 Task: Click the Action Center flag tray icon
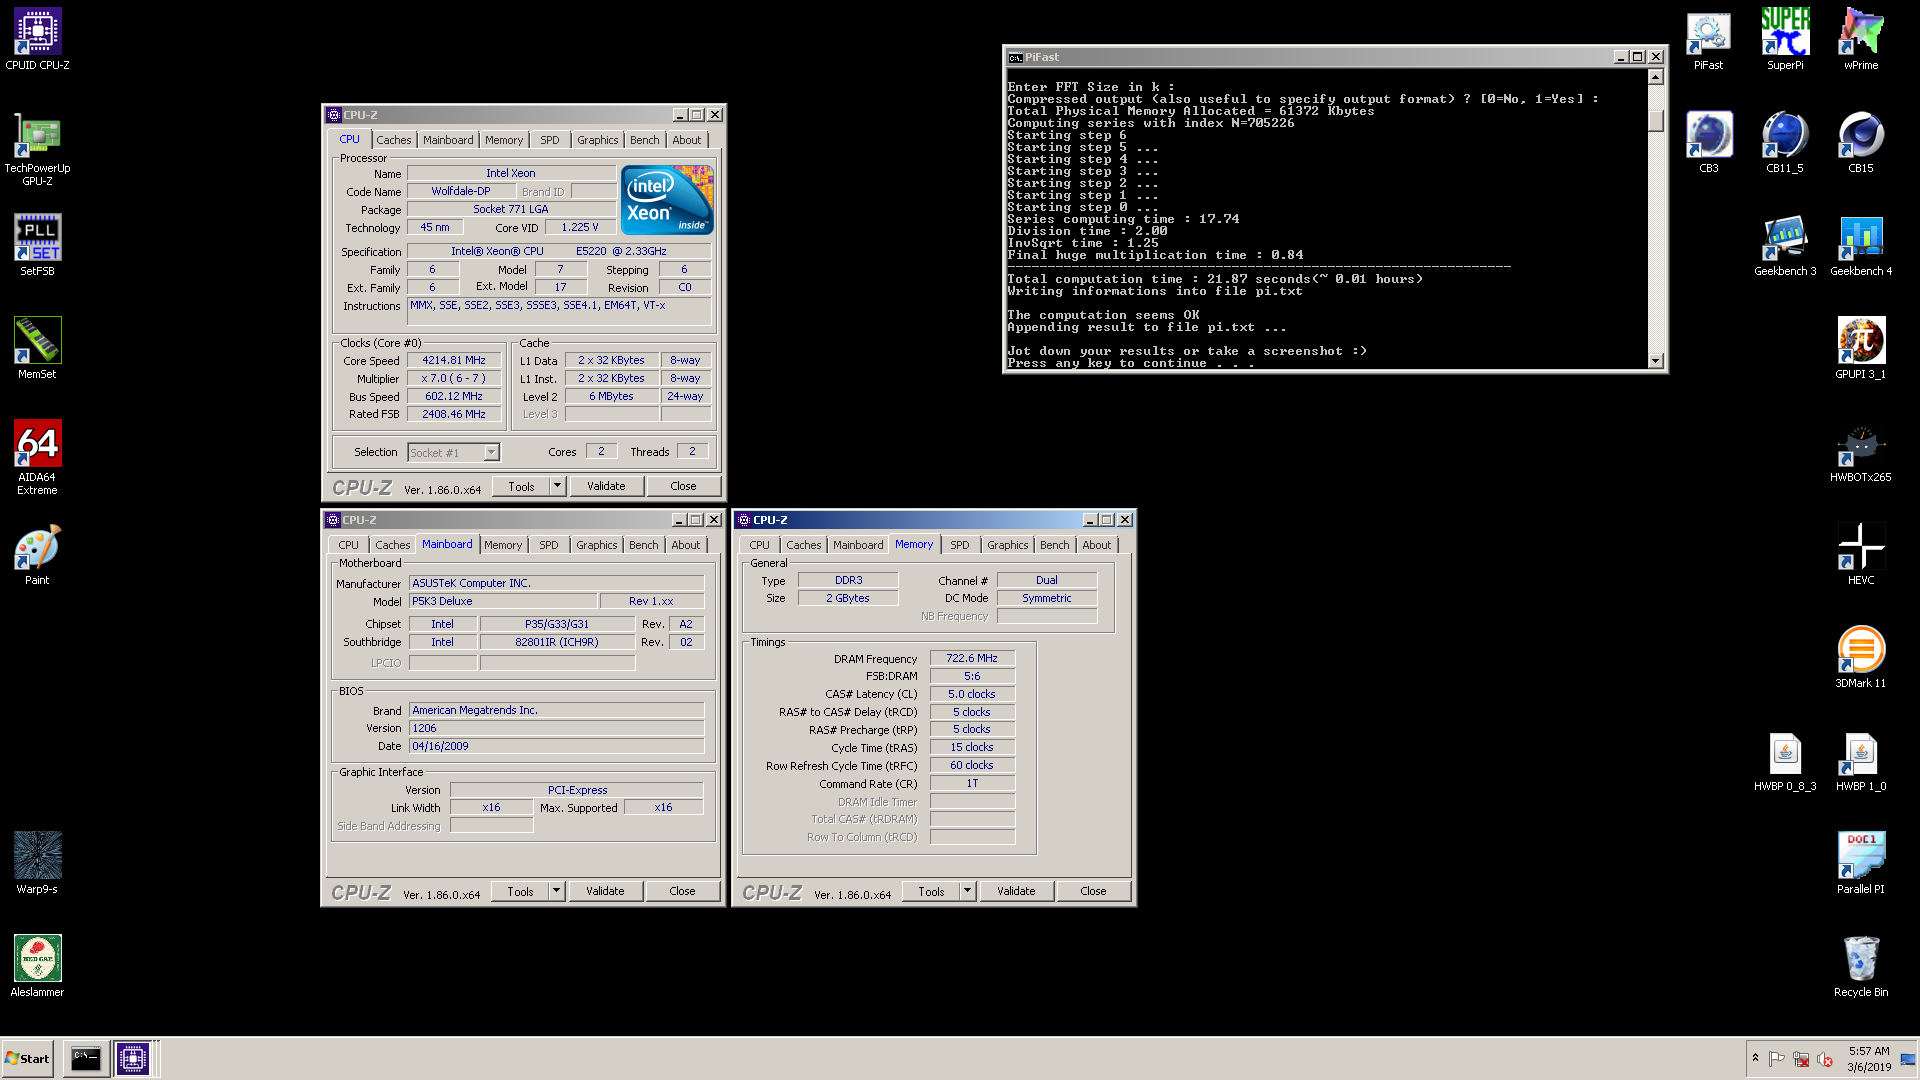point(1777,1059)
